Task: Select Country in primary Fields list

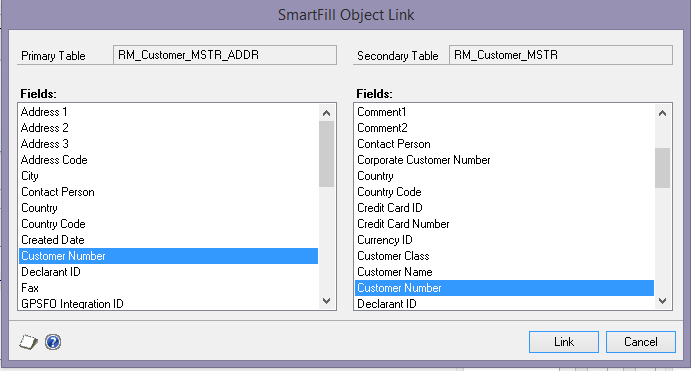Action: click(168, 208)
